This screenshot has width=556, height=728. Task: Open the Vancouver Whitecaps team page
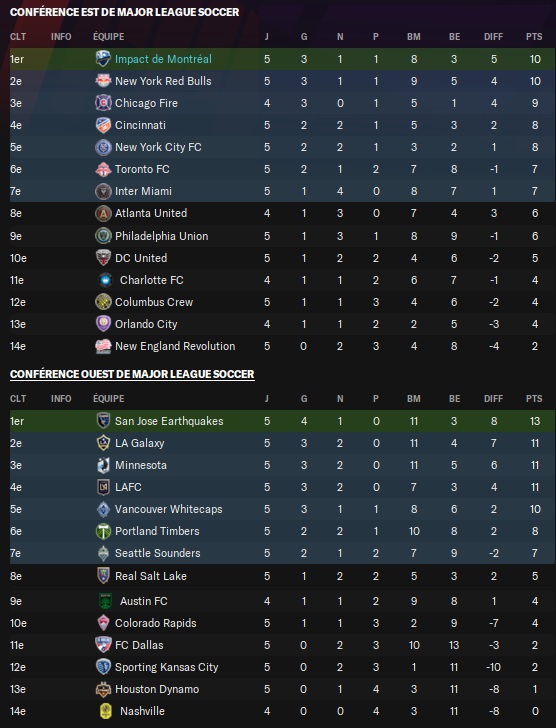tap(168, 509)
